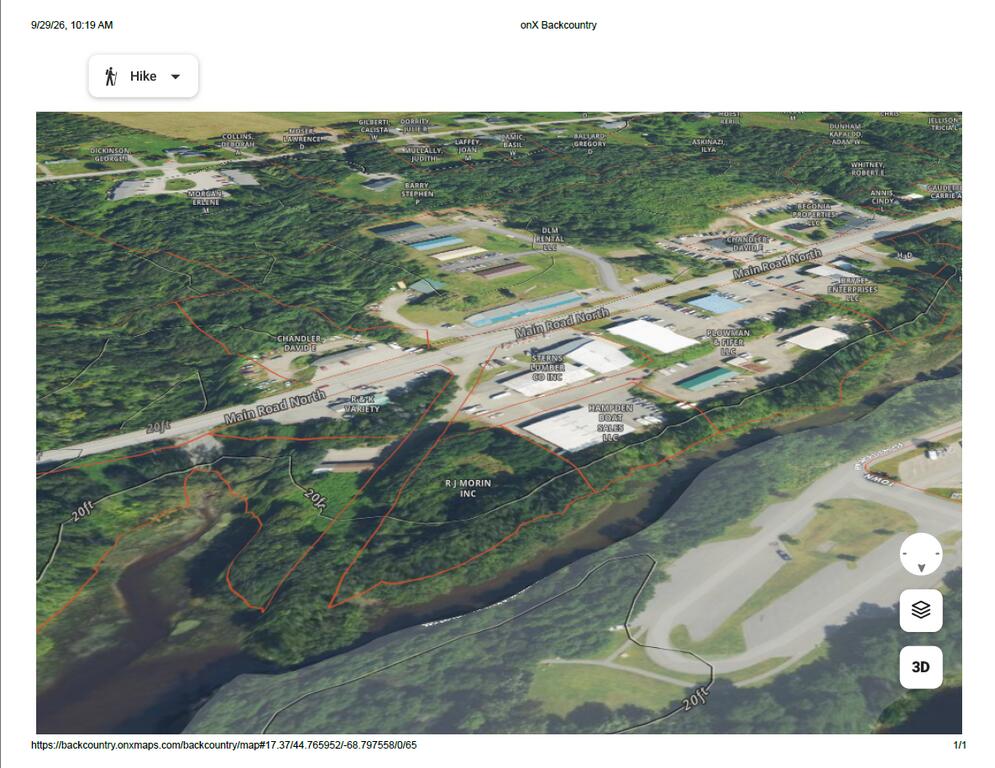
Task: Select the WHITNEY ROBERT E parcel label
Action: [867, 168]
